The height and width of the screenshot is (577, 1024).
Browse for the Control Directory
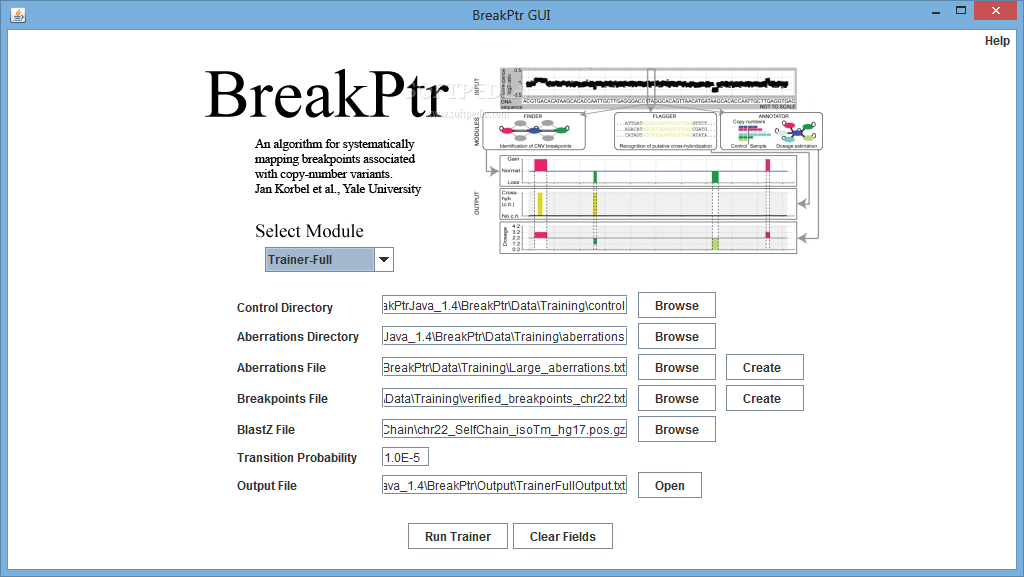677,305
